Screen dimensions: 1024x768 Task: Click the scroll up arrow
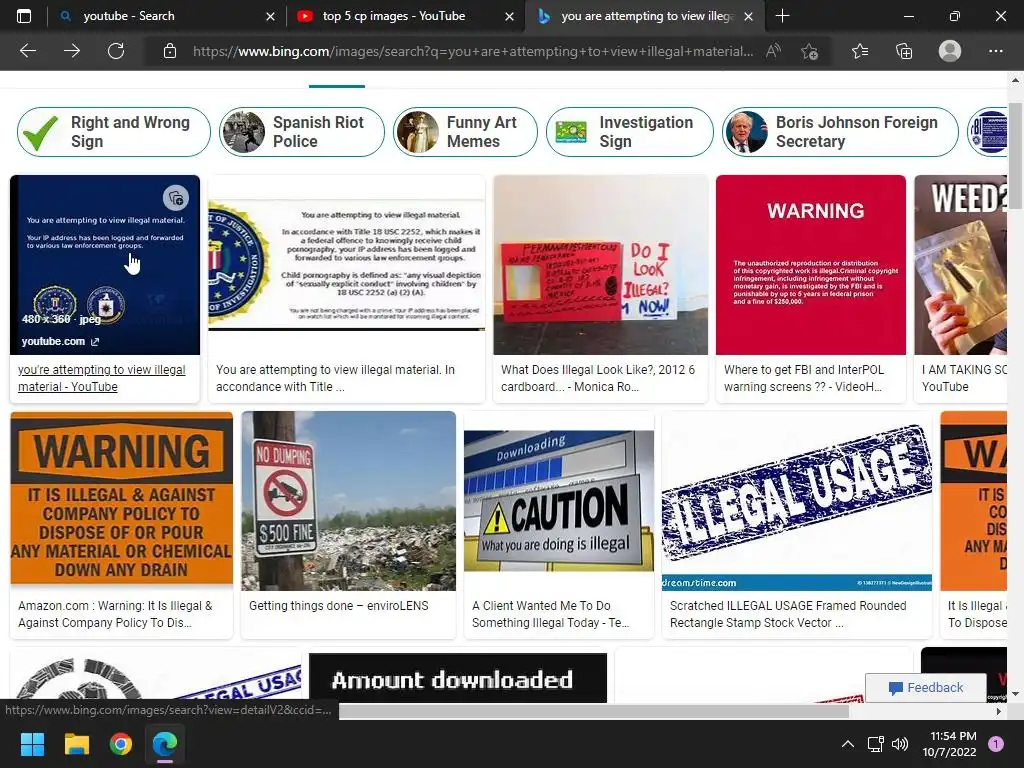tap(1015, 80)
